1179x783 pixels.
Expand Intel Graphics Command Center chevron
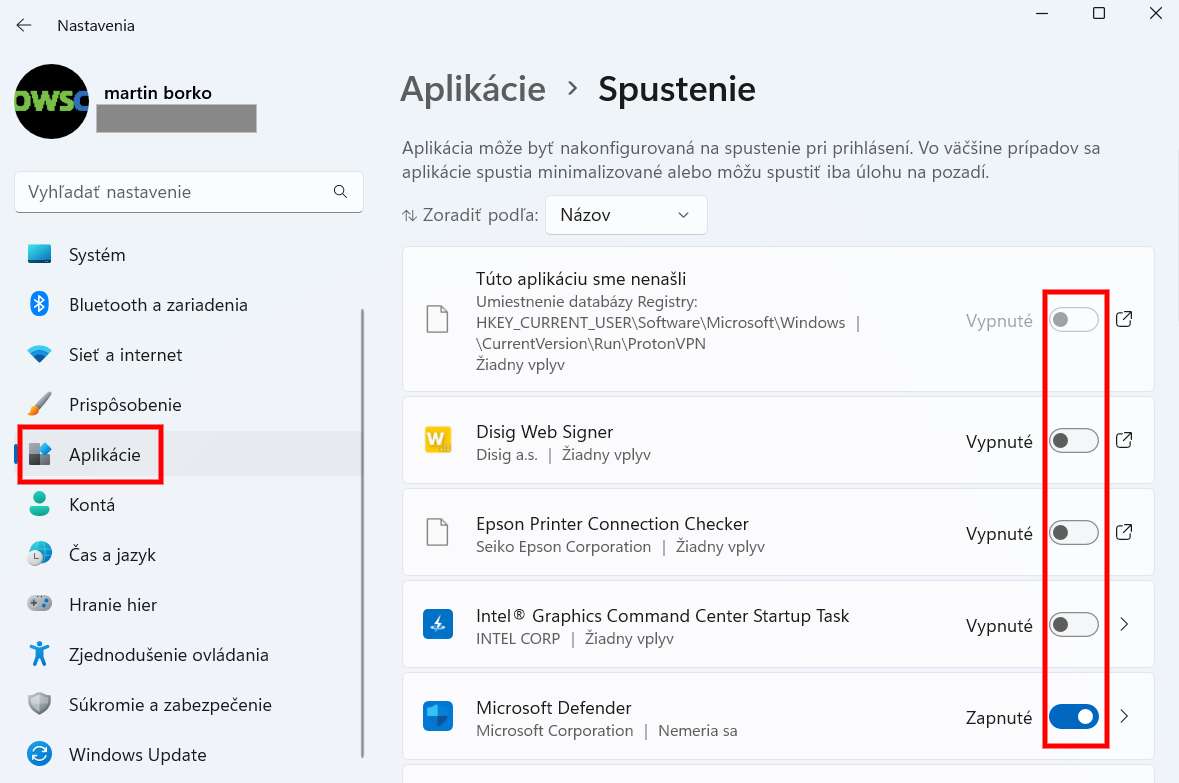[1124, 624]
